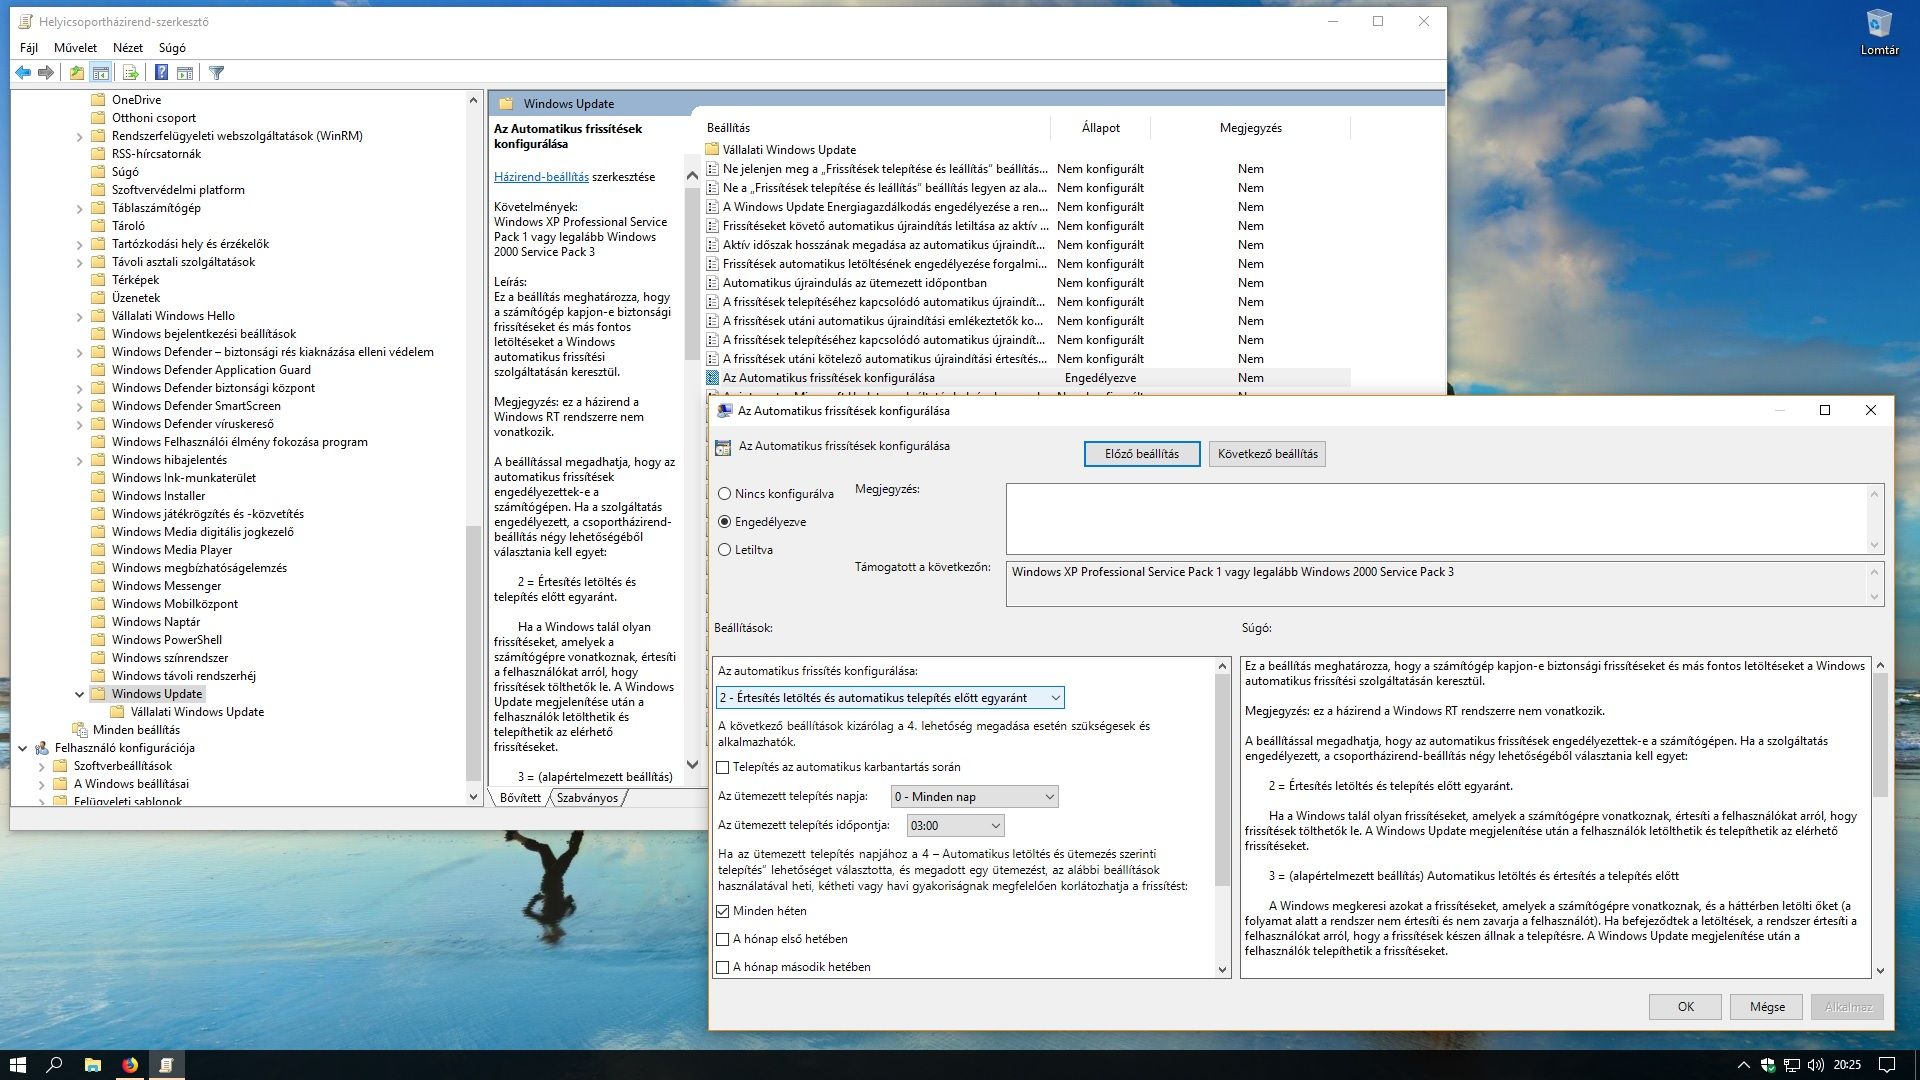Click the blue Back arrow in toolbar
The height and width of the screenshot is (1080, 1920).
point(23,72)
